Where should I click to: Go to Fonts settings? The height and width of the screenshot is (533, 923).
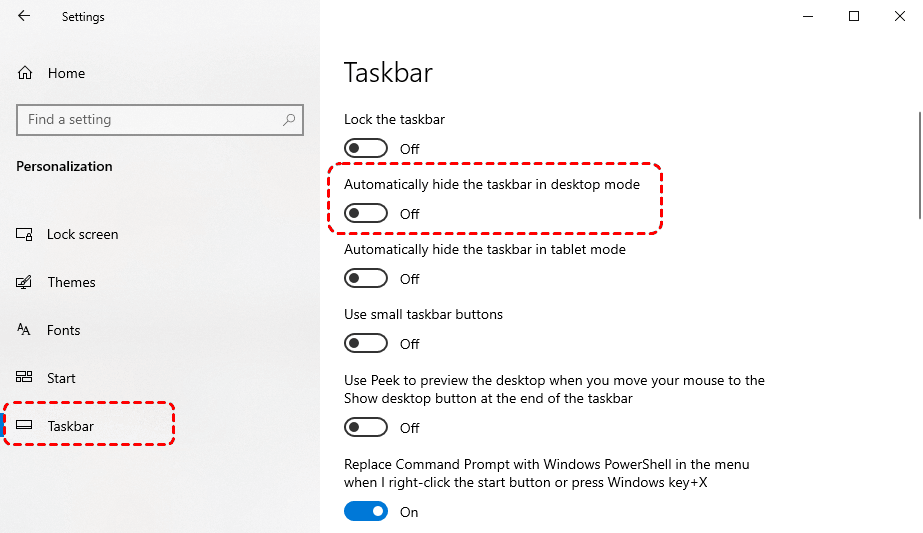pos(63,330)
